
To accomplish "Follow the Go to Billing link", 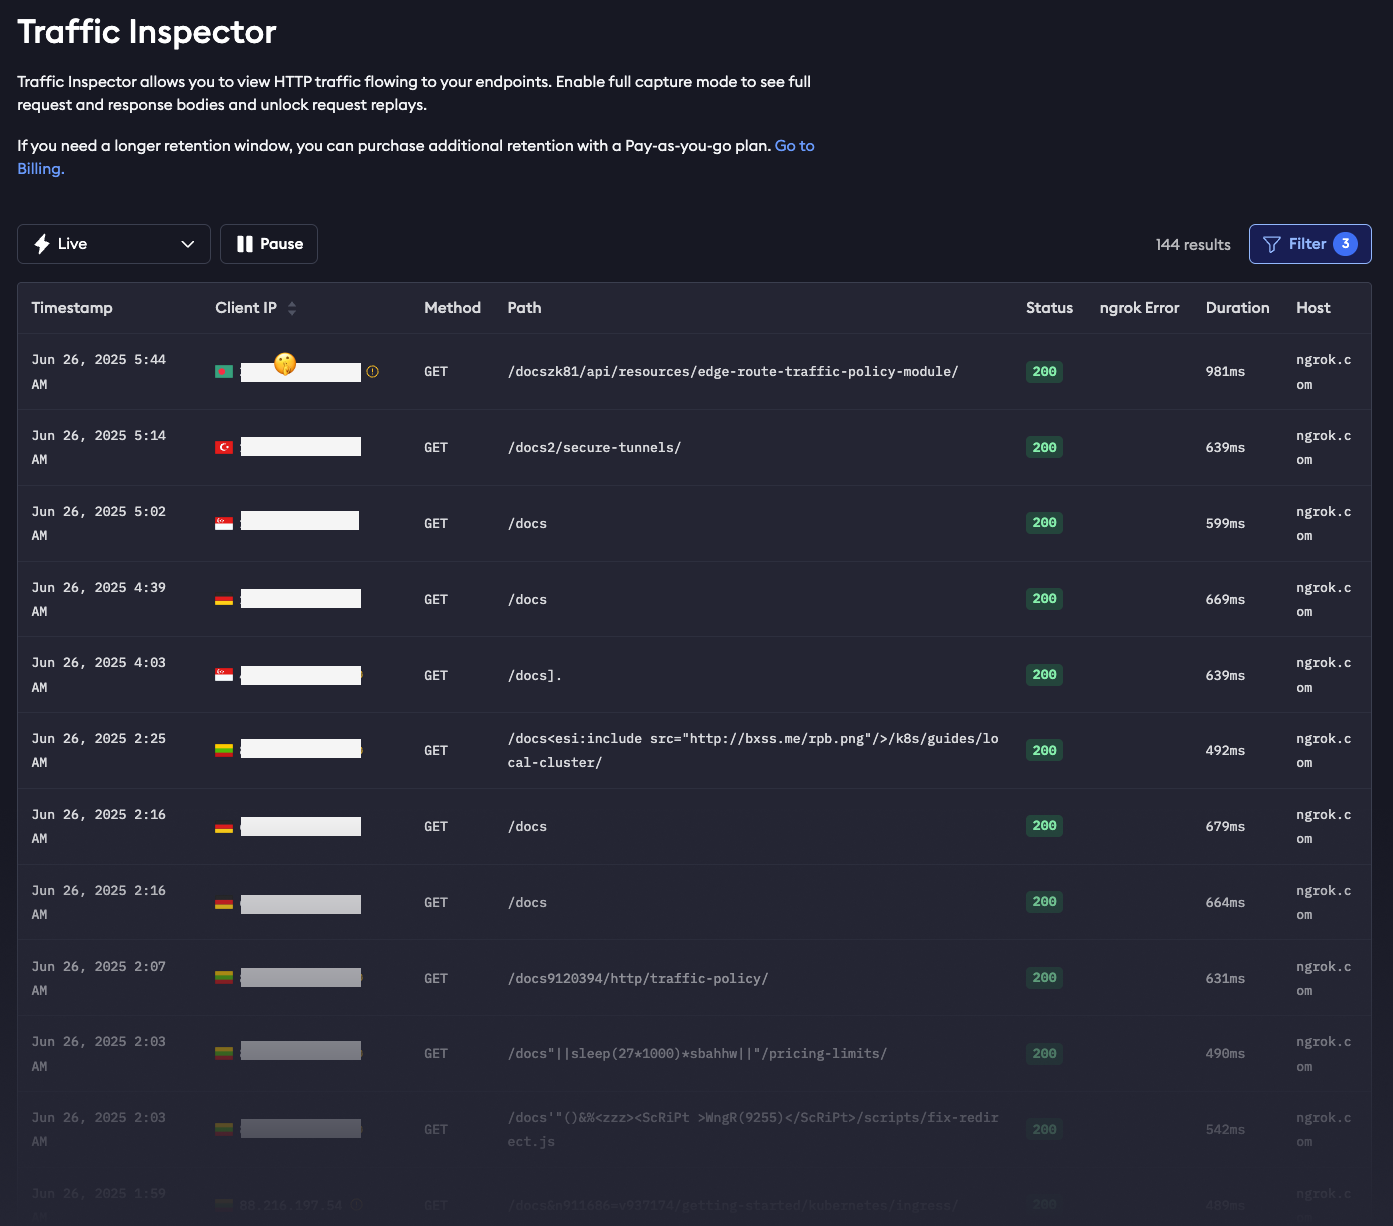I will click(794, 146).
